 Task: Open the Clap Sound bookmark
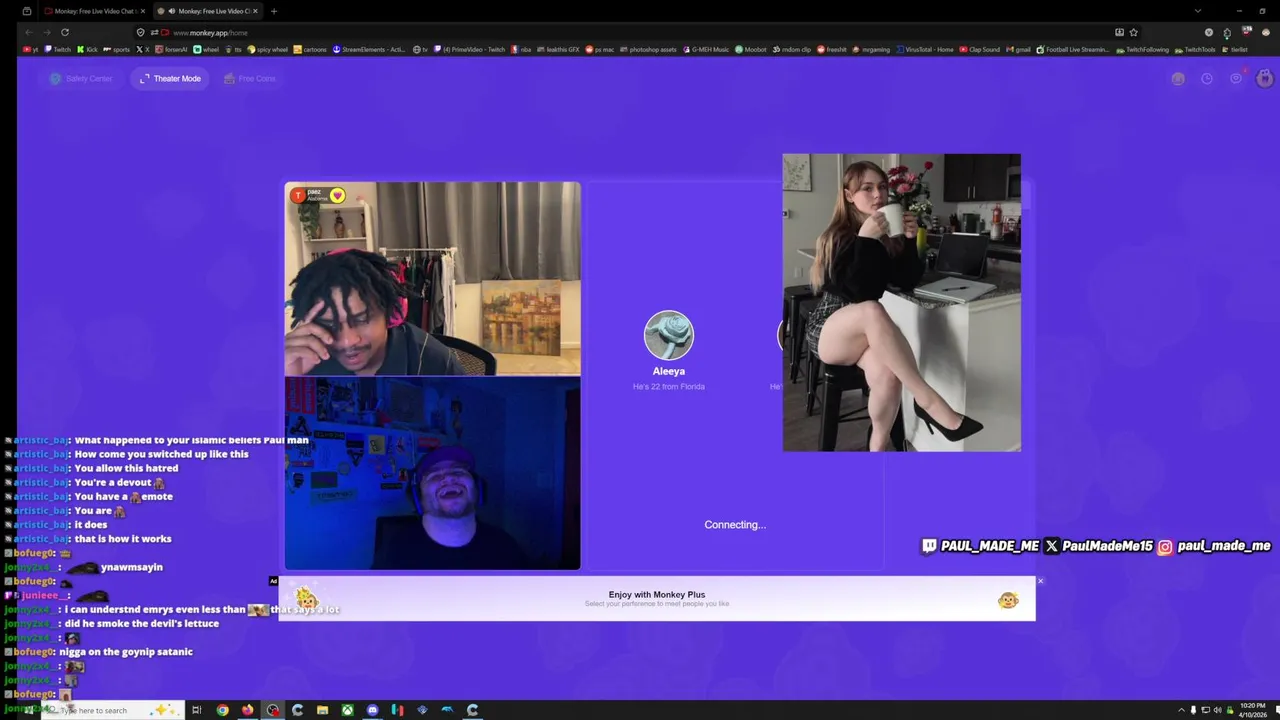pos(979,49)
